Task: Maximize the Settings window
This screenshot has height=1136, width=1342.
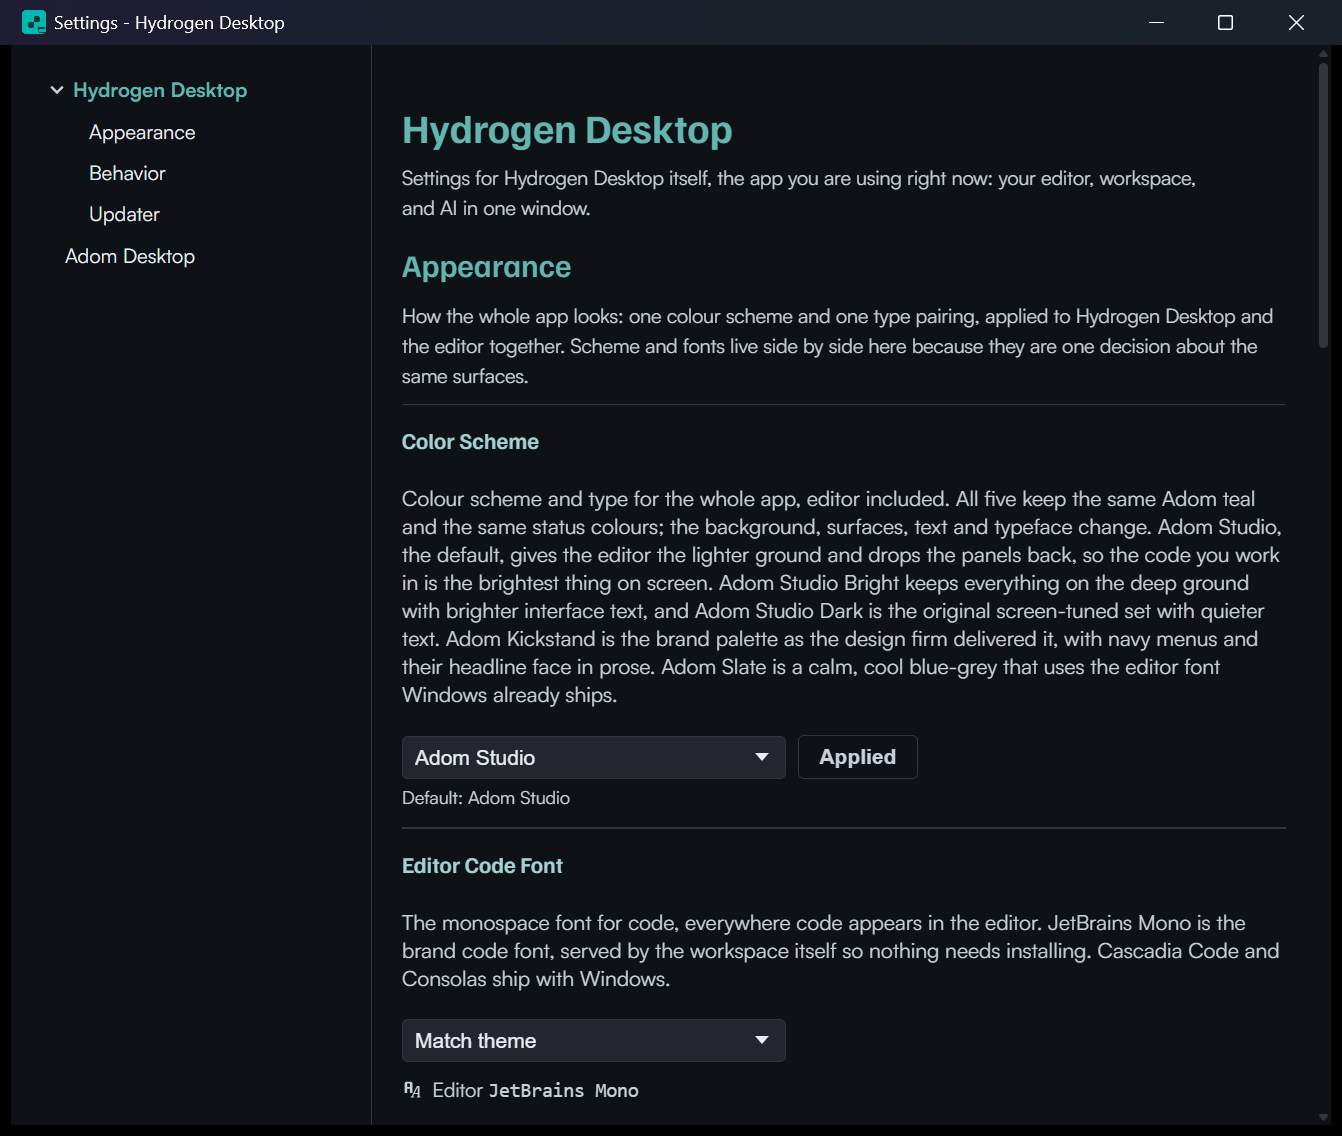Action: (x=1225, y=22)
